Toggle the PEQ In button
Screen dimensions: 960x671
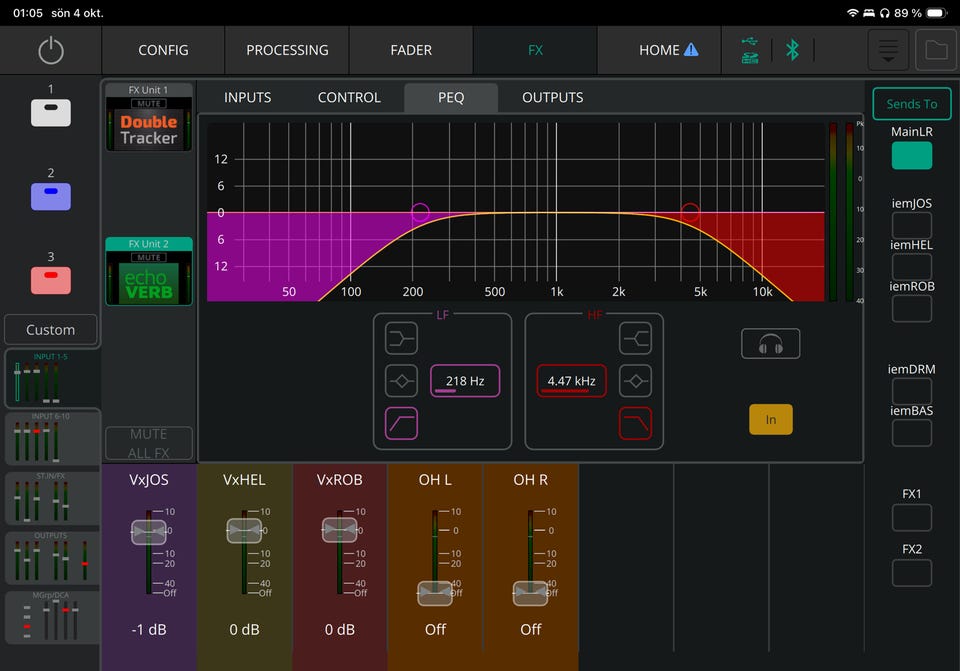pyautogui.click(x=771, y=419)
